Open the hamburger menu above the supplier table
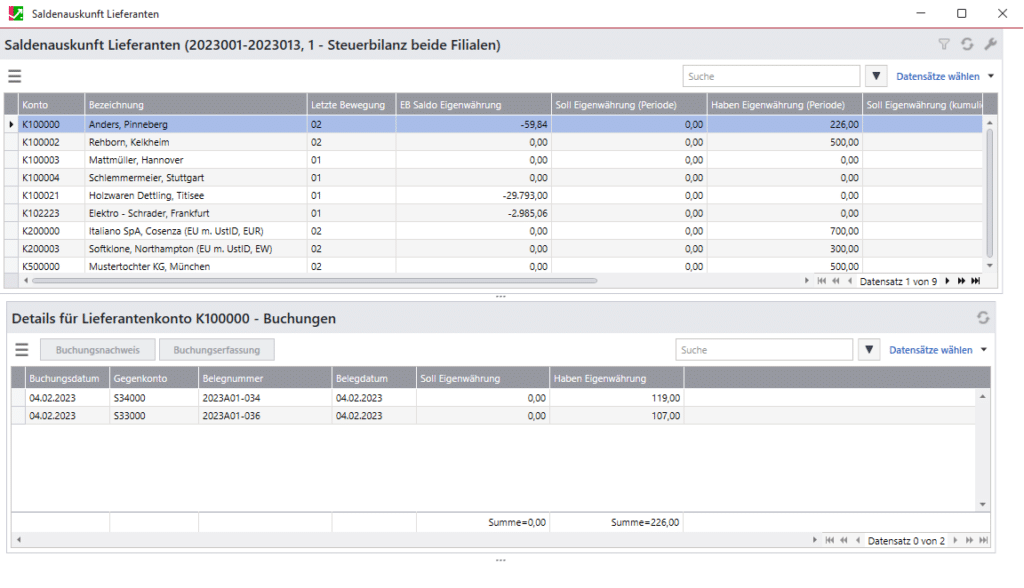1024x588 pixels. tap(14, 76)
